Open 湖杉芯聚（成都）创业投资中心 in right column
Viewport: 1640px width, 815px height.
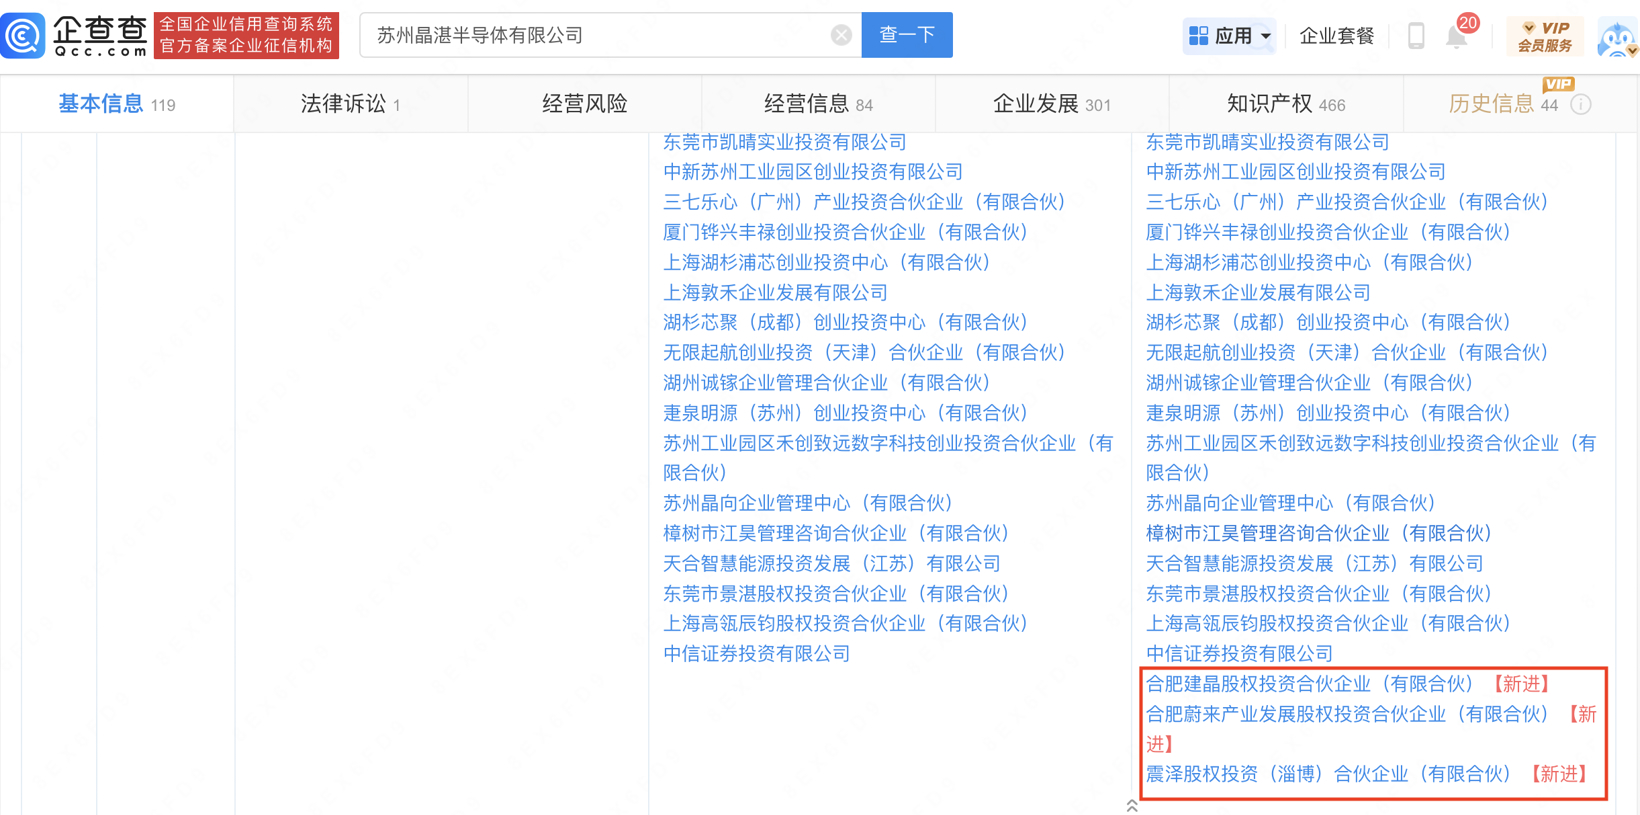(x=1329, y=322)
